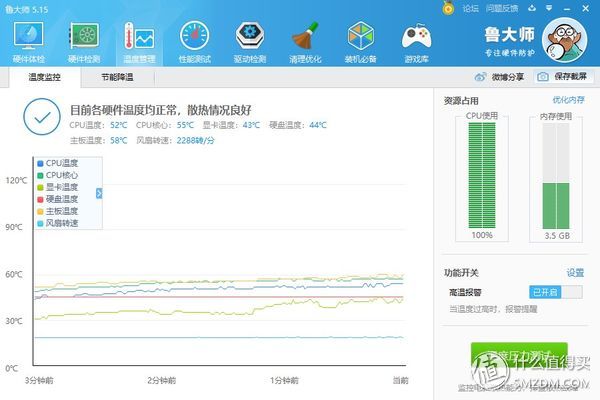
Task: Click 风扇转速 2288转/分 reading
Action: tap(175, 140)
